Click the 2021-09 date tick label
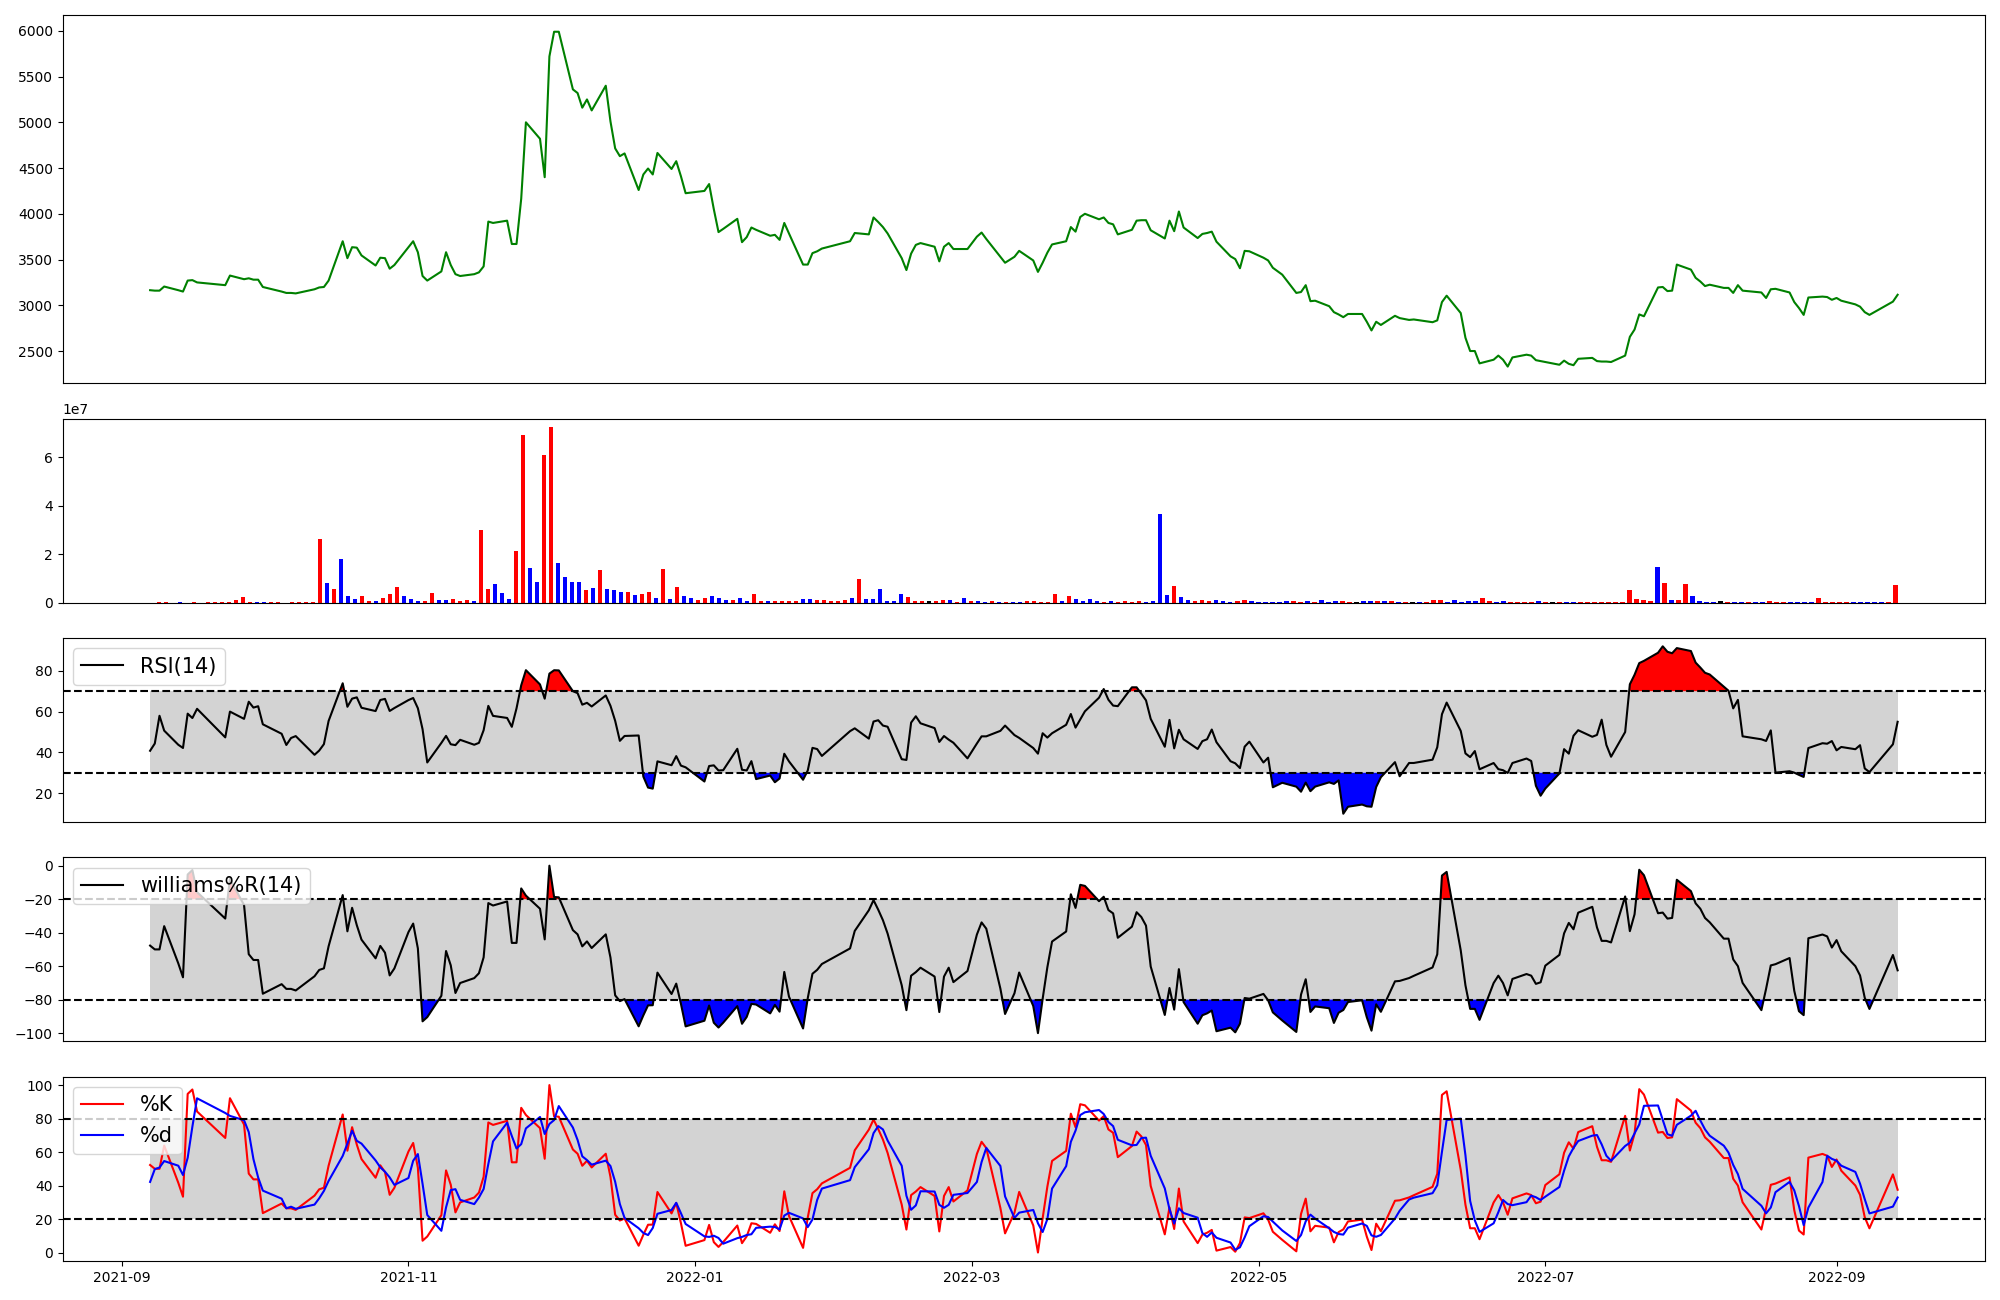The height and width of the screenshot is (1300, 2000). pyautogui.click(x=122, y=1277)
